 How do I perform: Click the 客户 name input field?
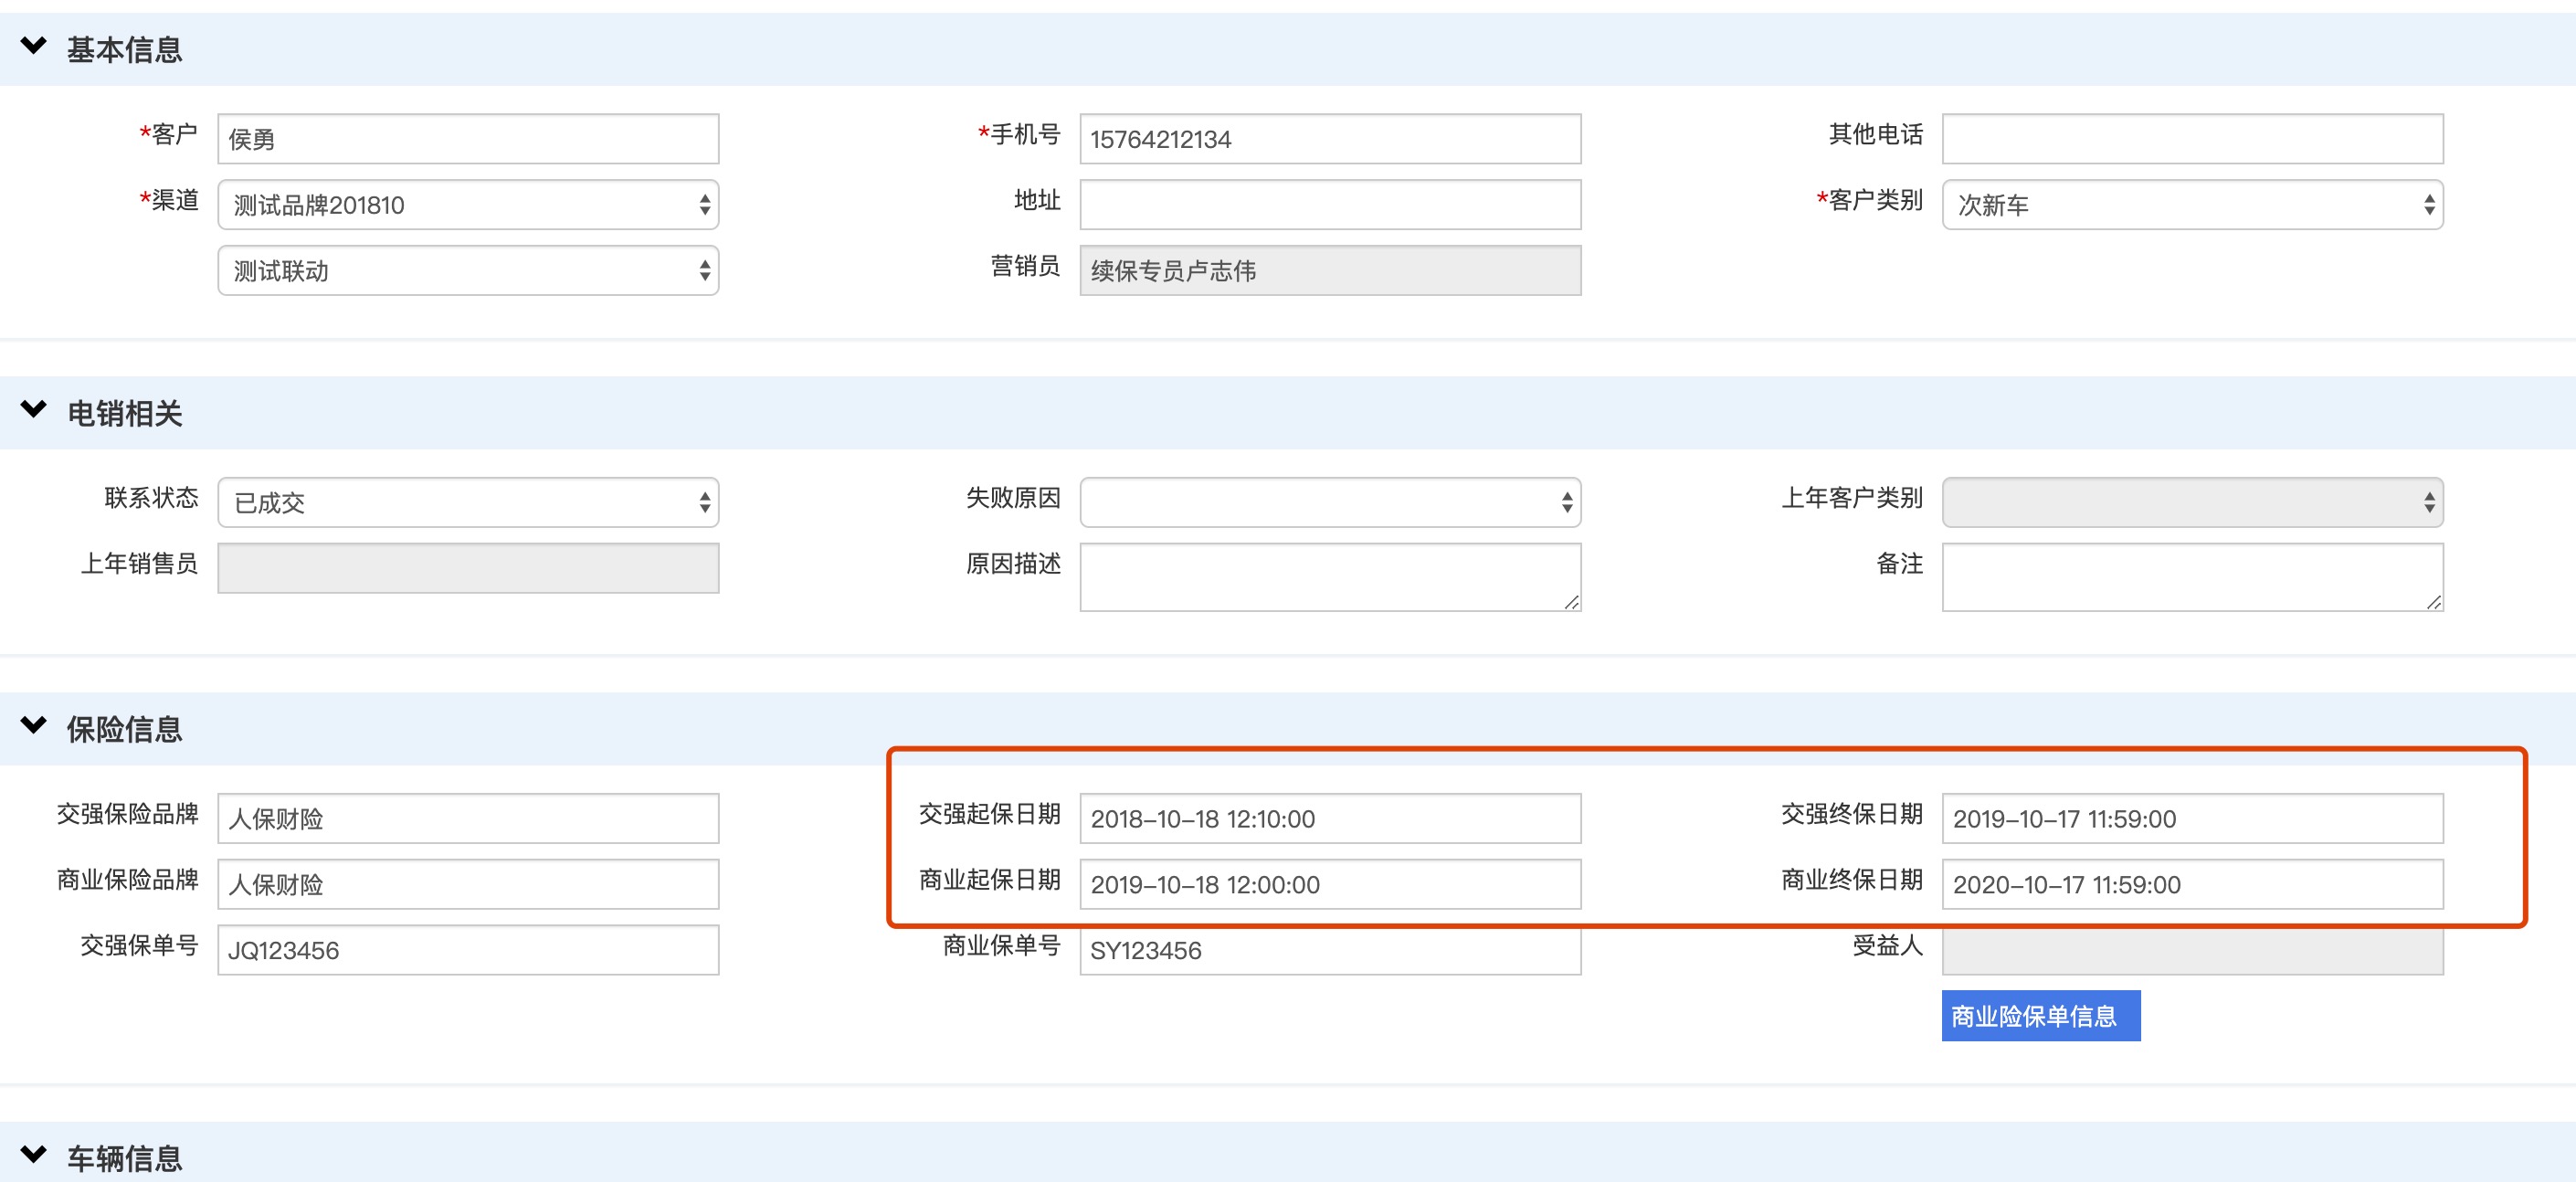click(x=468, y=139)
